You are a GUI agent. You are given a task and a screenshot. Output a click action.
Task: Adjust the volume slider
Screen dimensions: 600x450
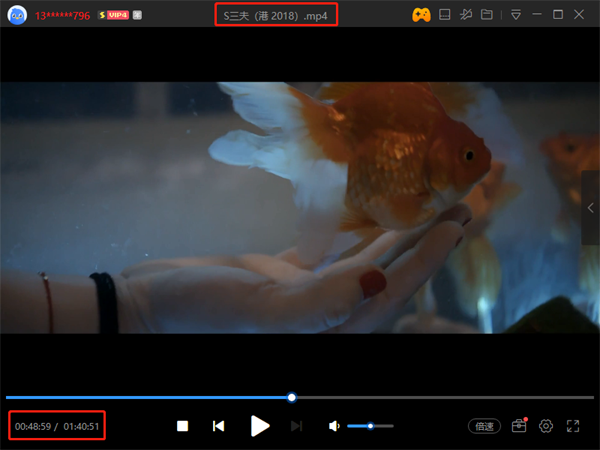click(370, 426)
